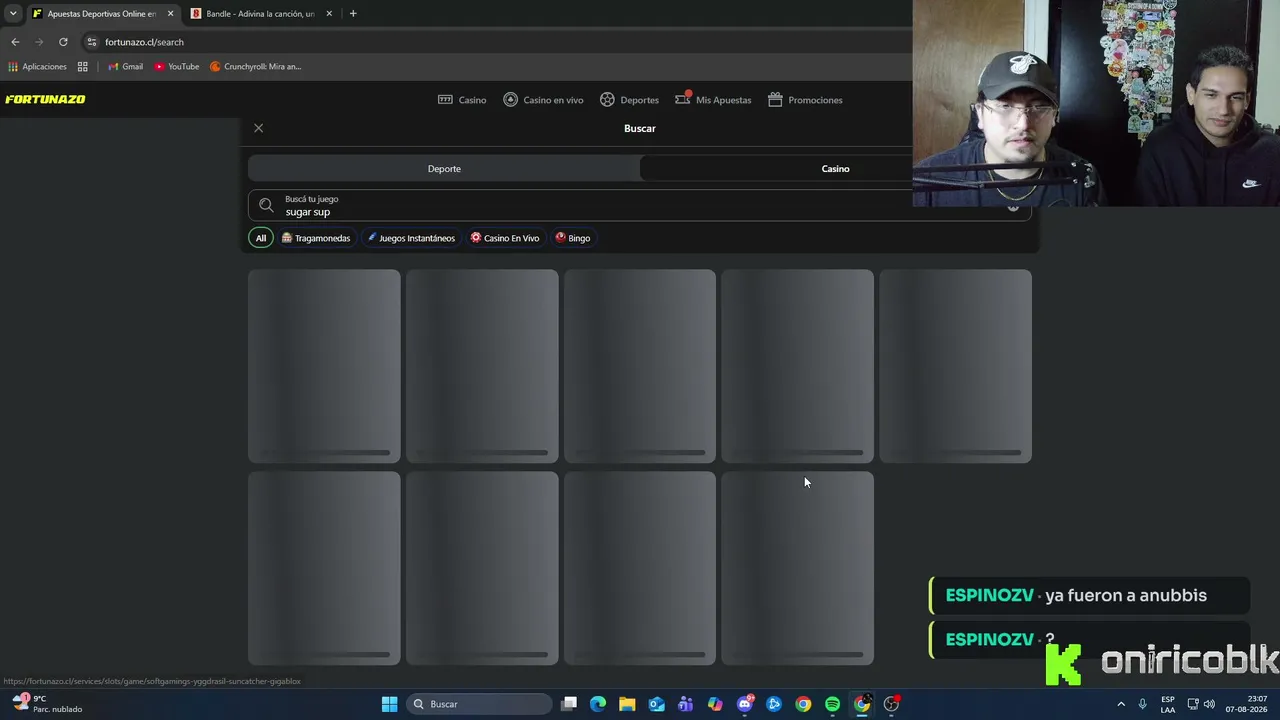
Task: Go forward in browser history
Action: click(x=39, y=42)
